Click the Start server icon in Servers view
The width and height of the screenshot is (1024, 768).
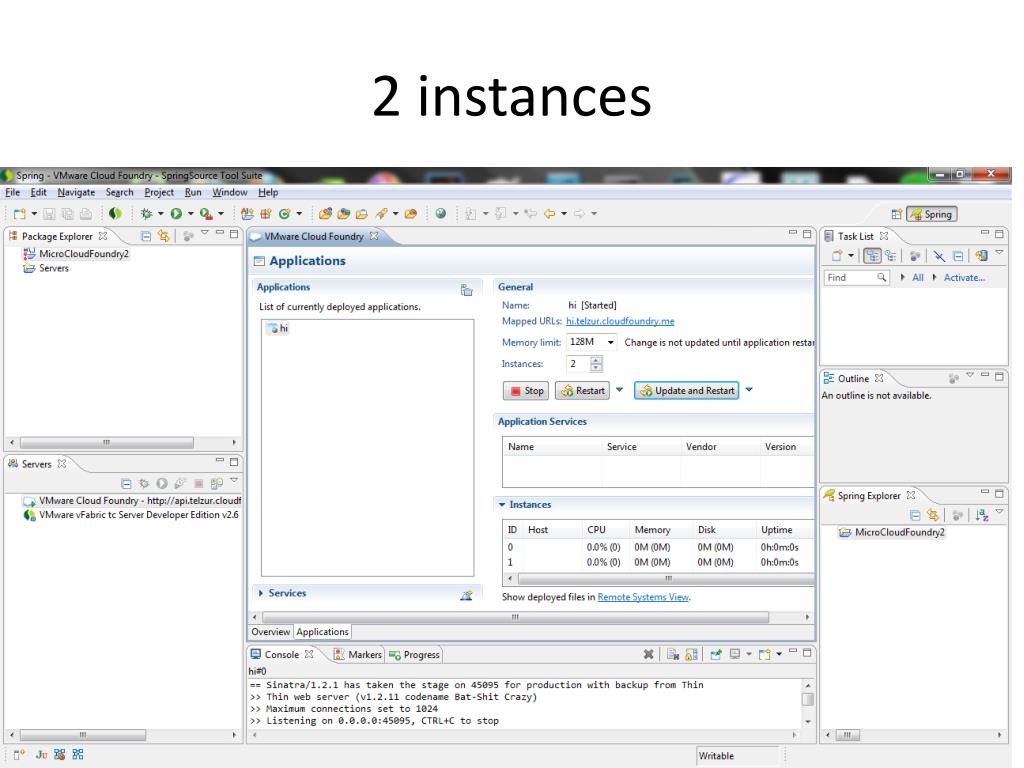(x=162, y=483)
